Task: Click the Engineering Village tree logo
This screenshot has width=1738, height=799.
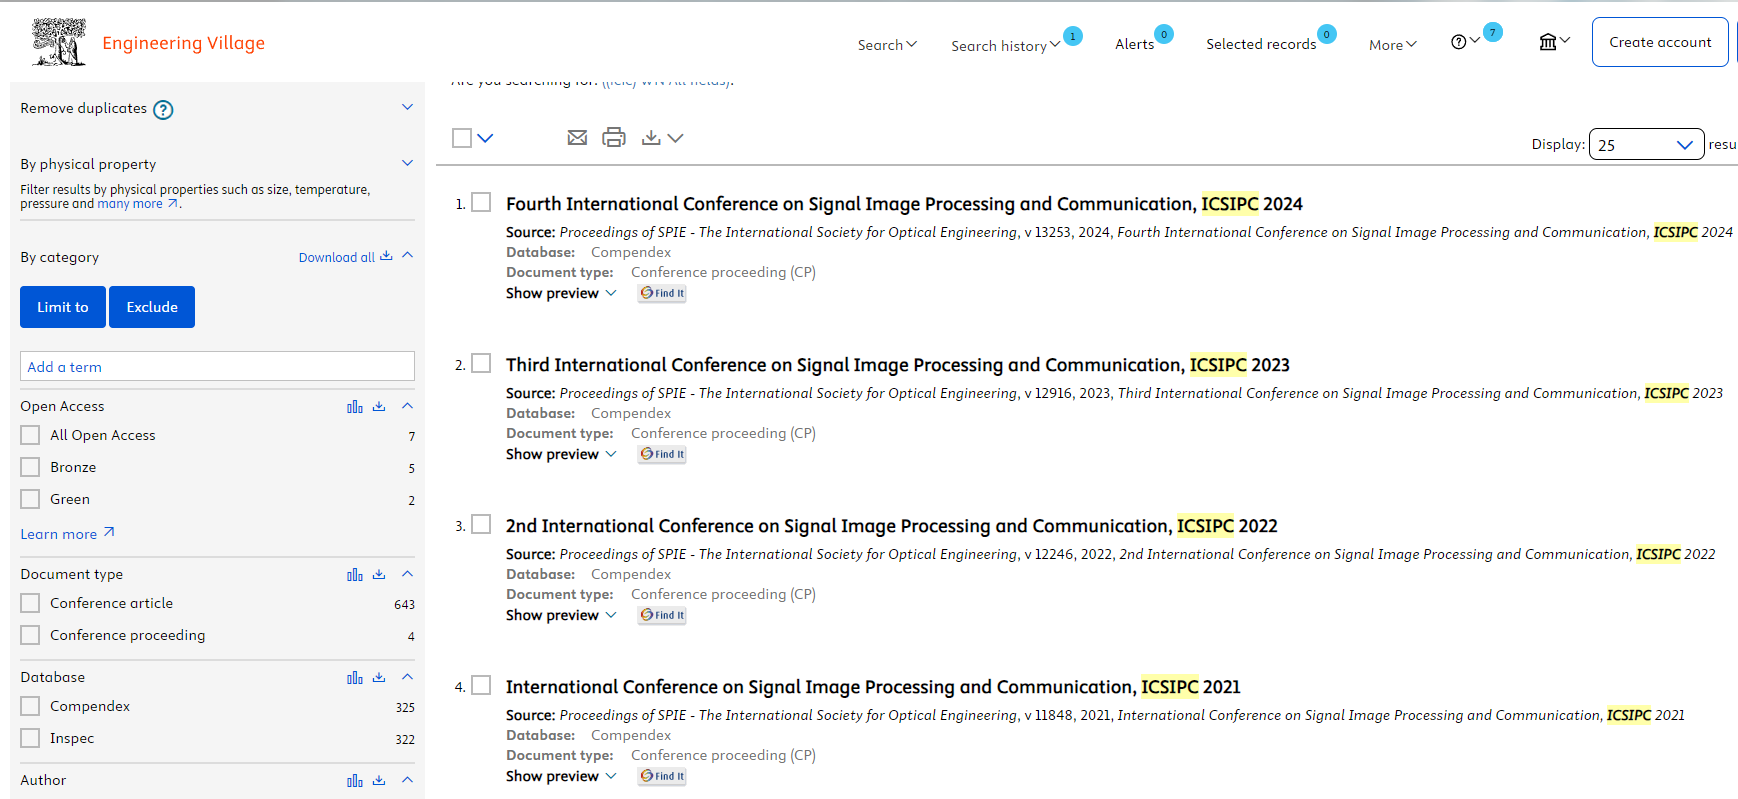Action: pyautogui.click(x=59, y=43)
